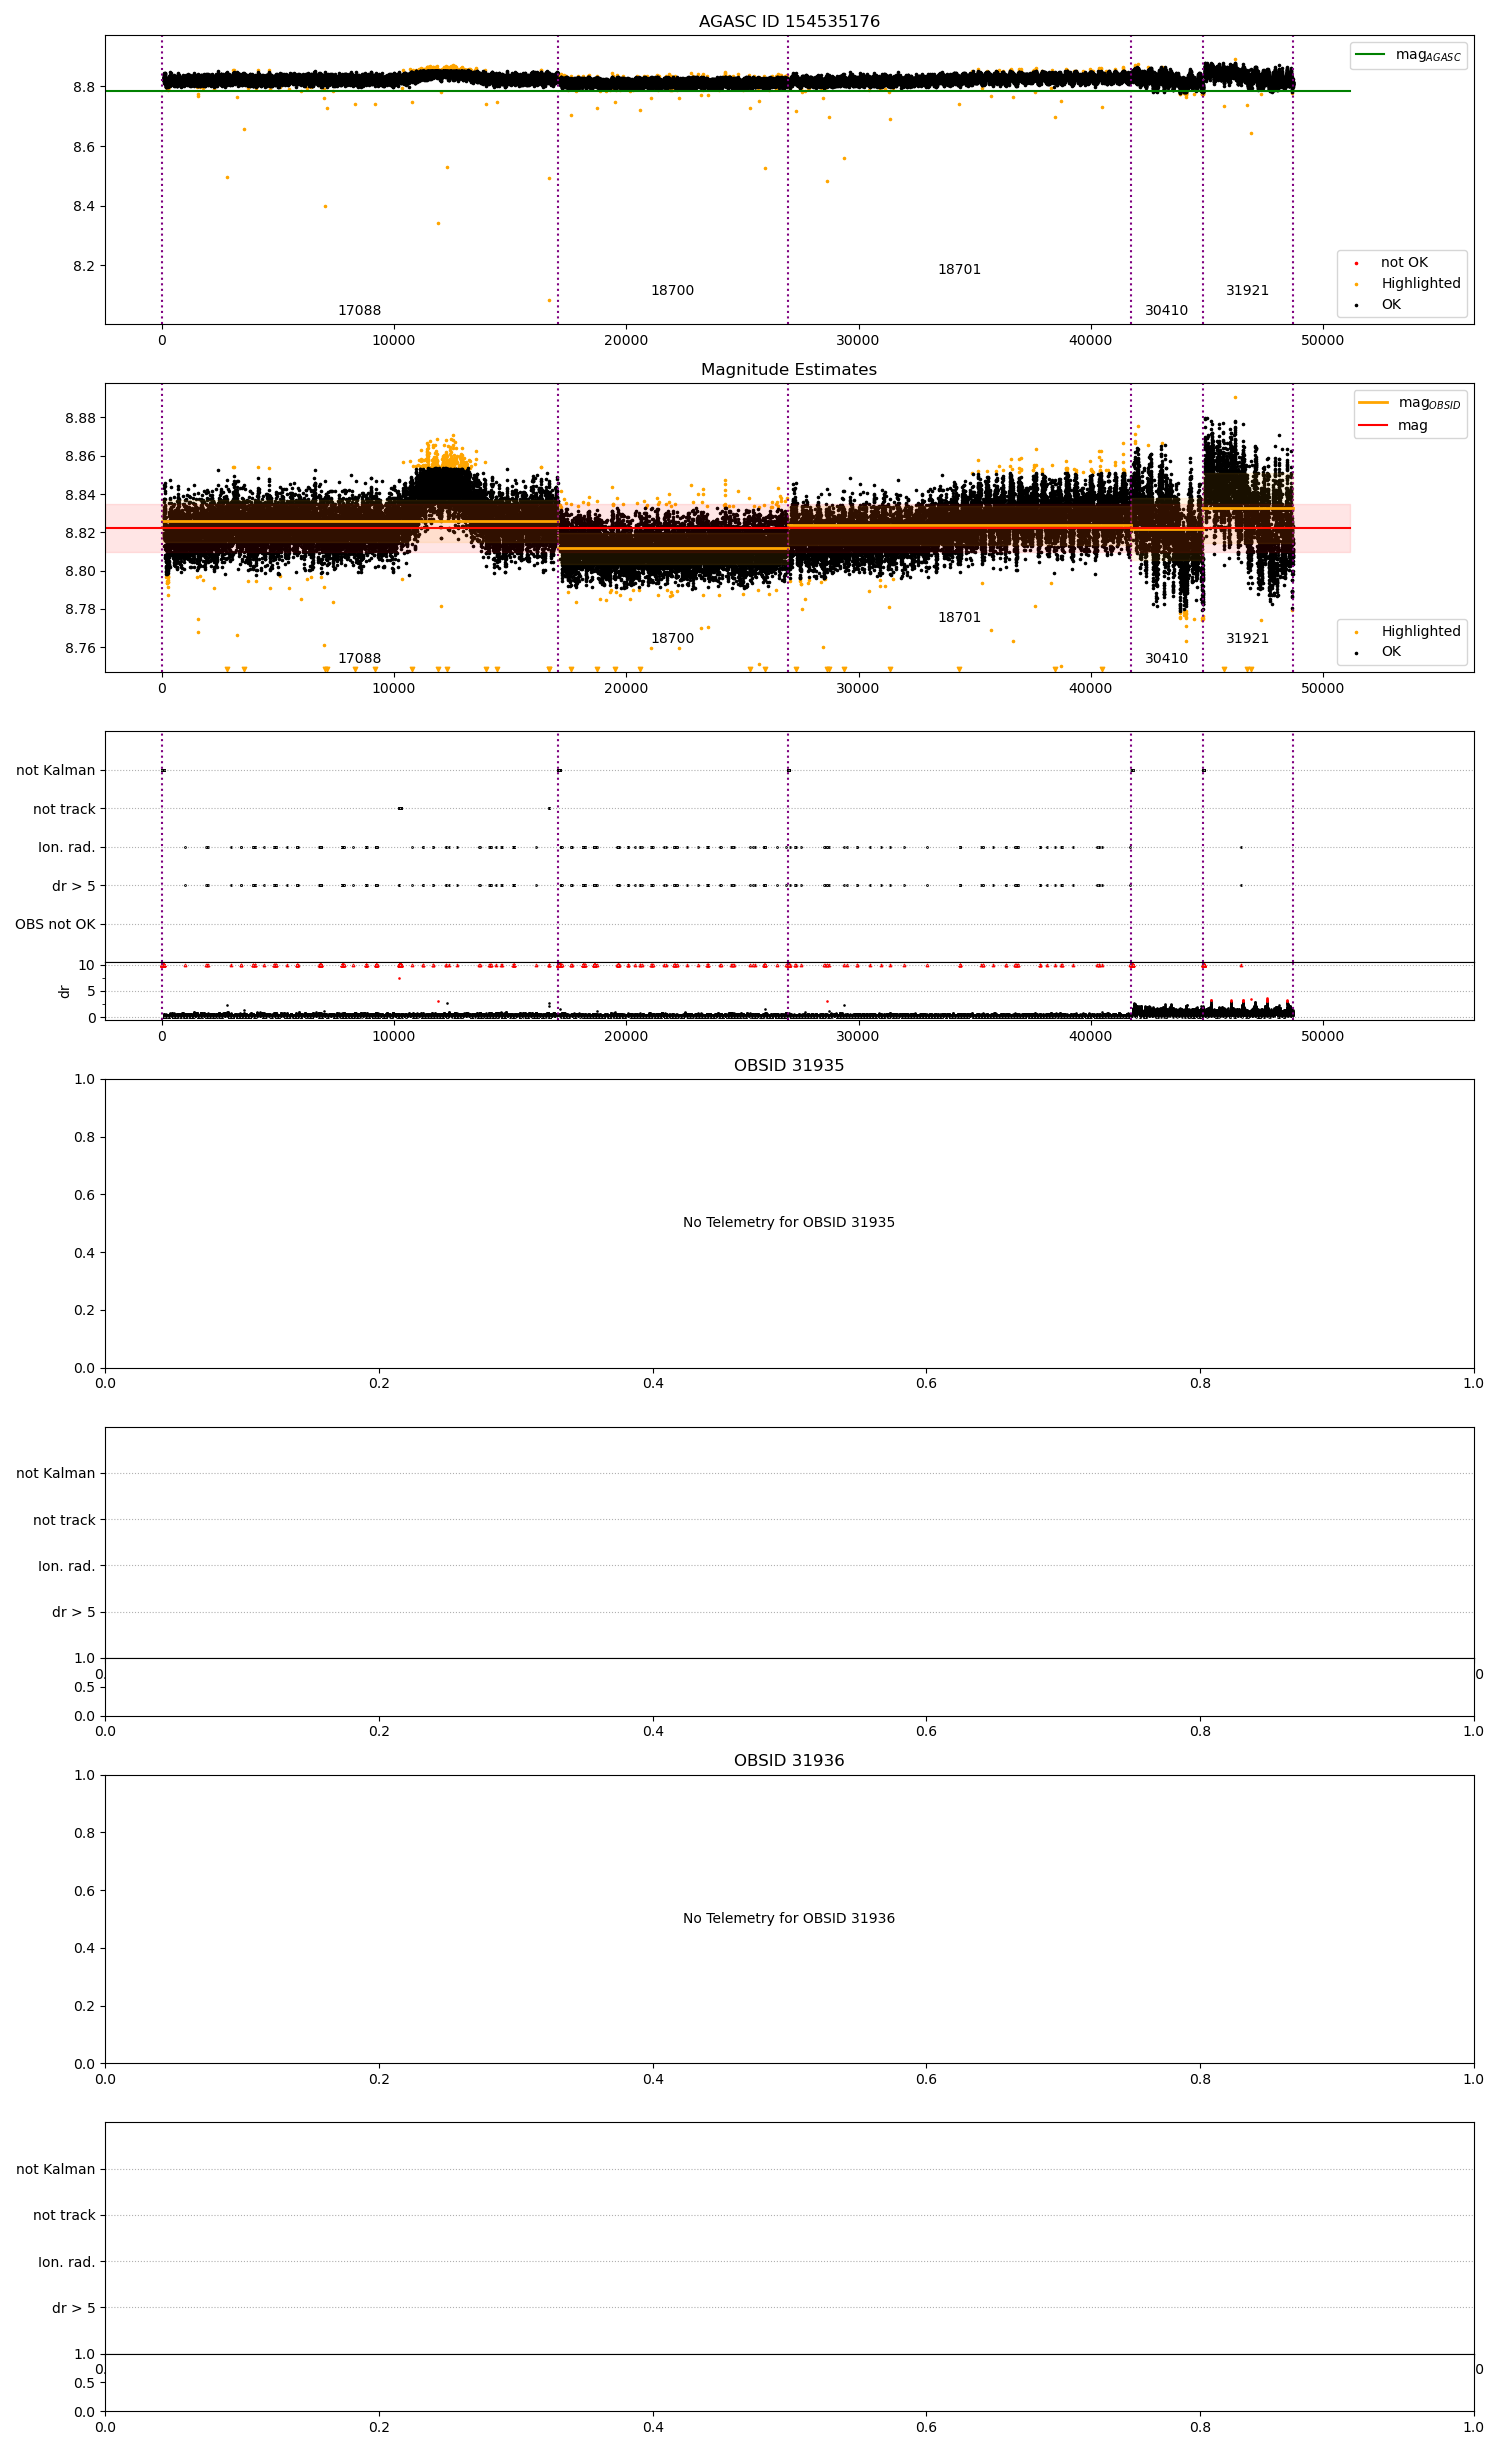The height and width of the screenshot is (2450, 1500).
Task: Click the 'Magnitude Estimates' plot title
Action: 789,370
